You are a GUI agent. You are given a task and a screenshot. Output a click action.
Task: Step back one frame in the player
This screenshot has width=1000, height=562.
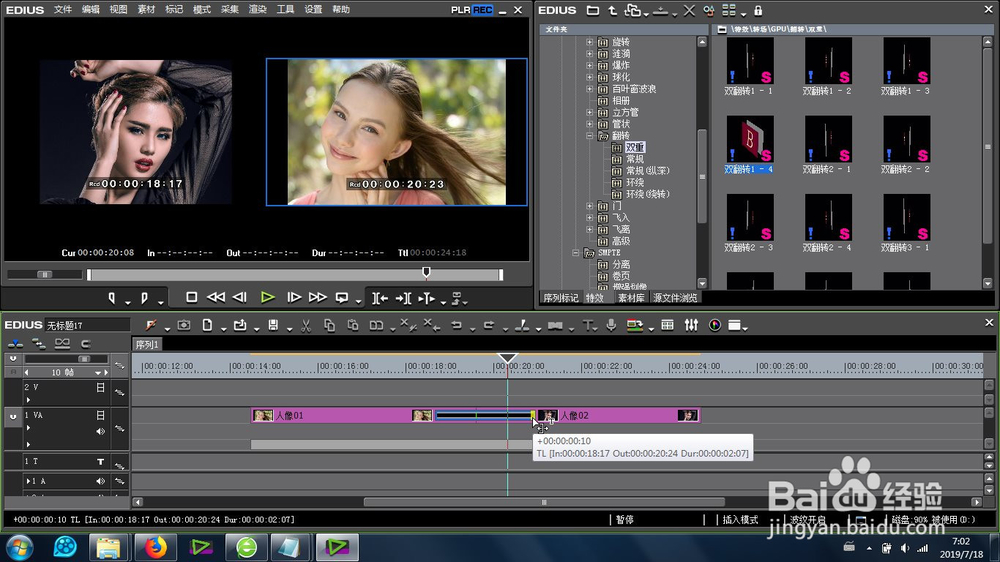click(240, 297)
